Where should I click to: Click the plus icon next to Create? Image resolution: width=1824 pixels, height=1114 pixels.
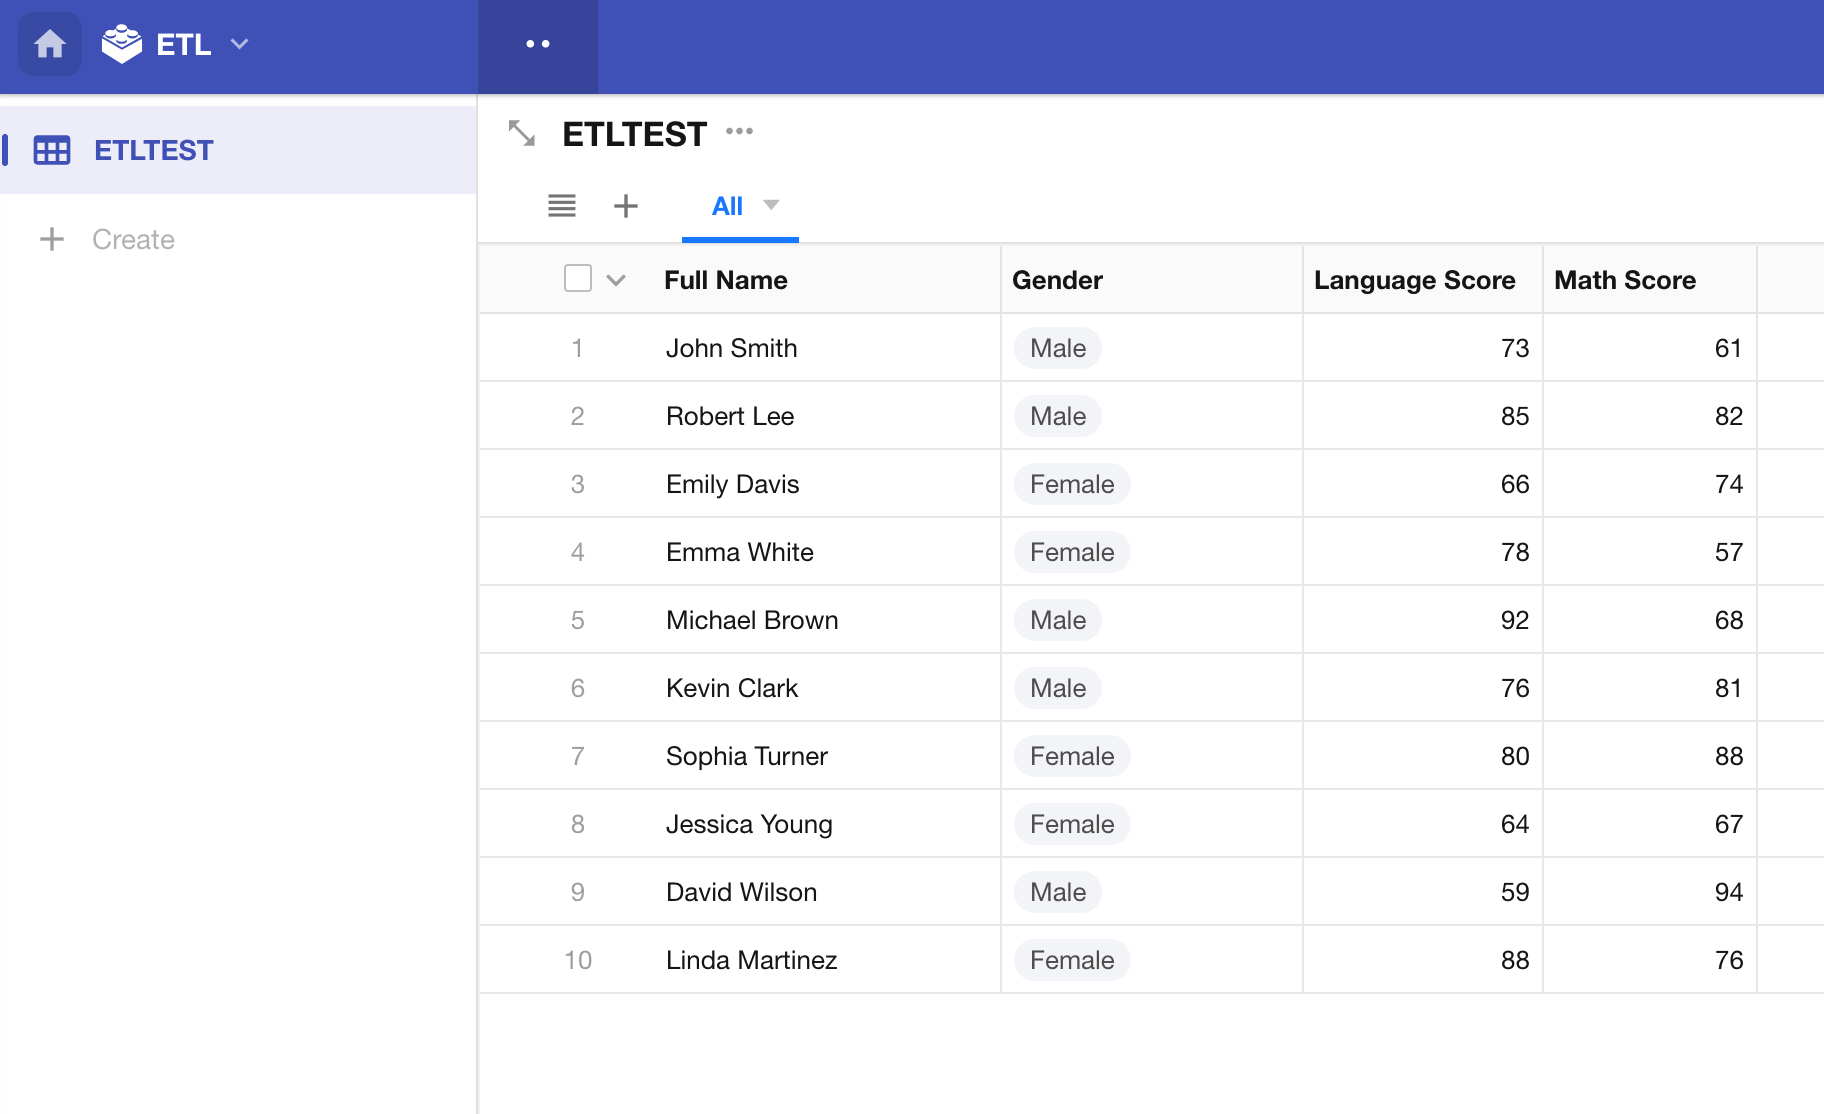pyautogui.click(x=52, y=239)
